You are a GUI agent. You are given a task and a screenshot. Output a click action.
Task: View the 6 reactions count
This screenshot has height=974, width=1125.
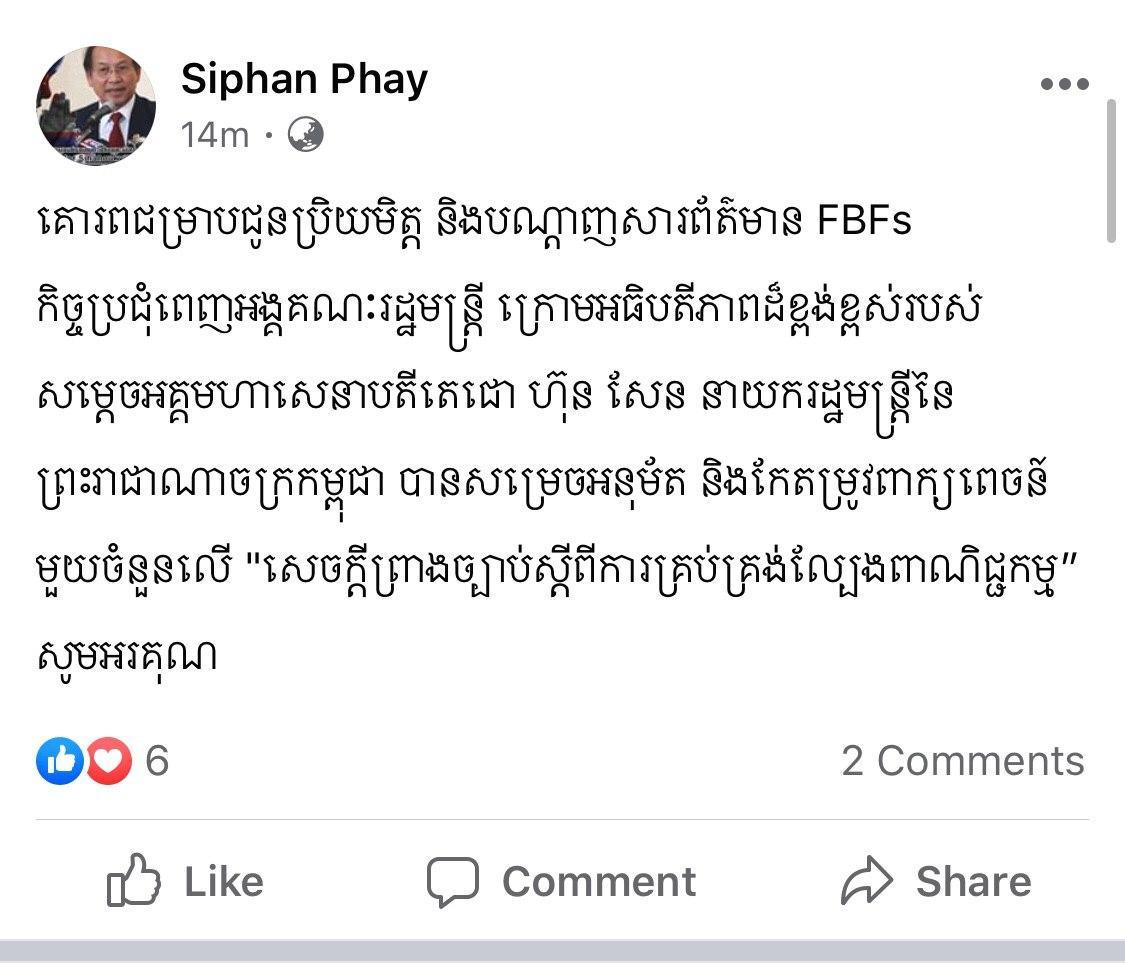tap(157, 761)
